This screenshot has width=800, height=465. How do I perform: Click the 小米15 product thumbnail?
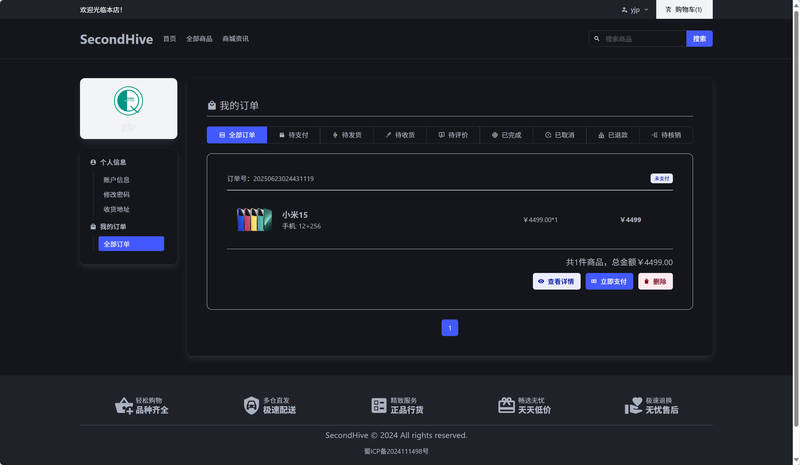point(254,219)
